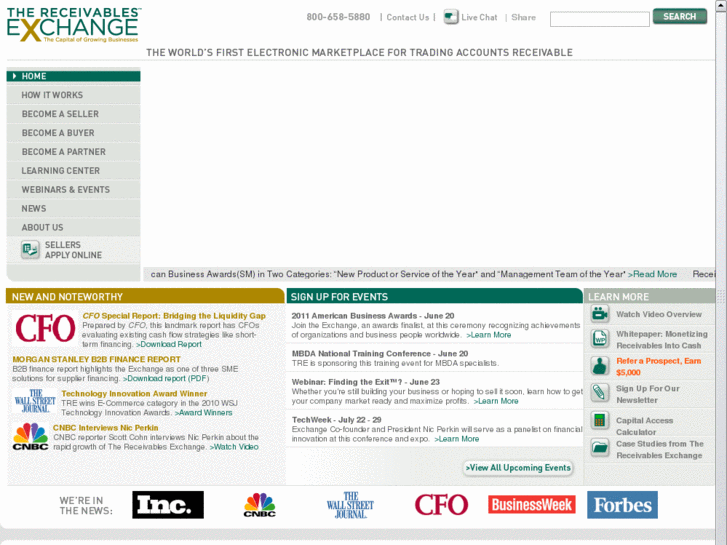Click the Inc. logo in We're In The News

[x=168, y=505]
